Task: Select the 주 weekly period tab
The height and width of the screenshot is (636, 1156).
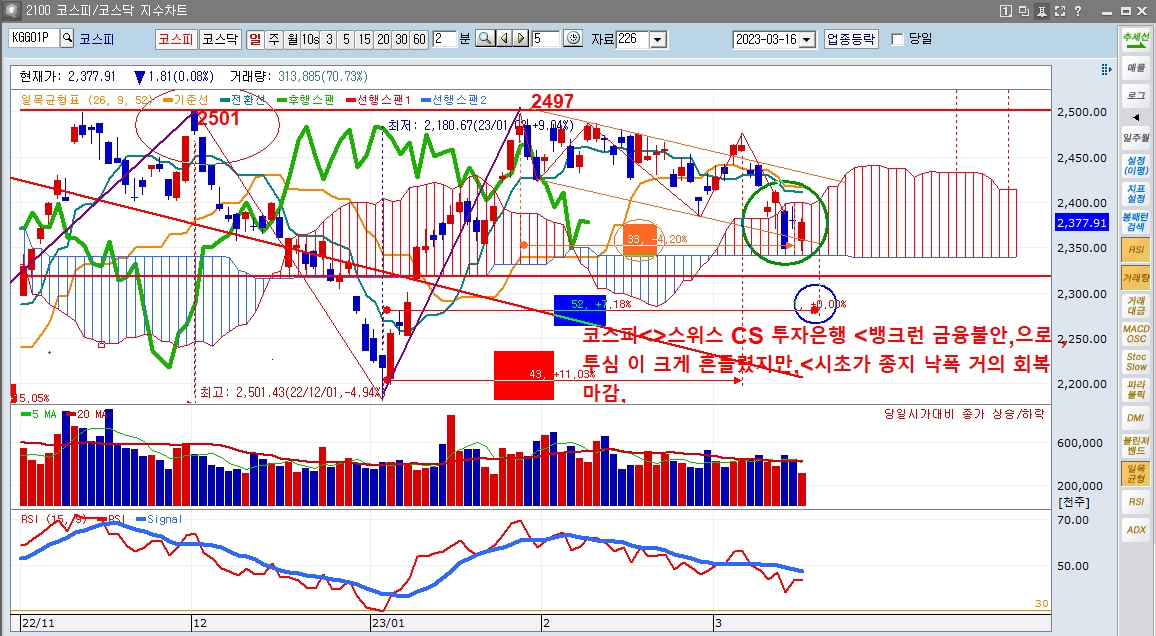Action: tap(274, 39)
